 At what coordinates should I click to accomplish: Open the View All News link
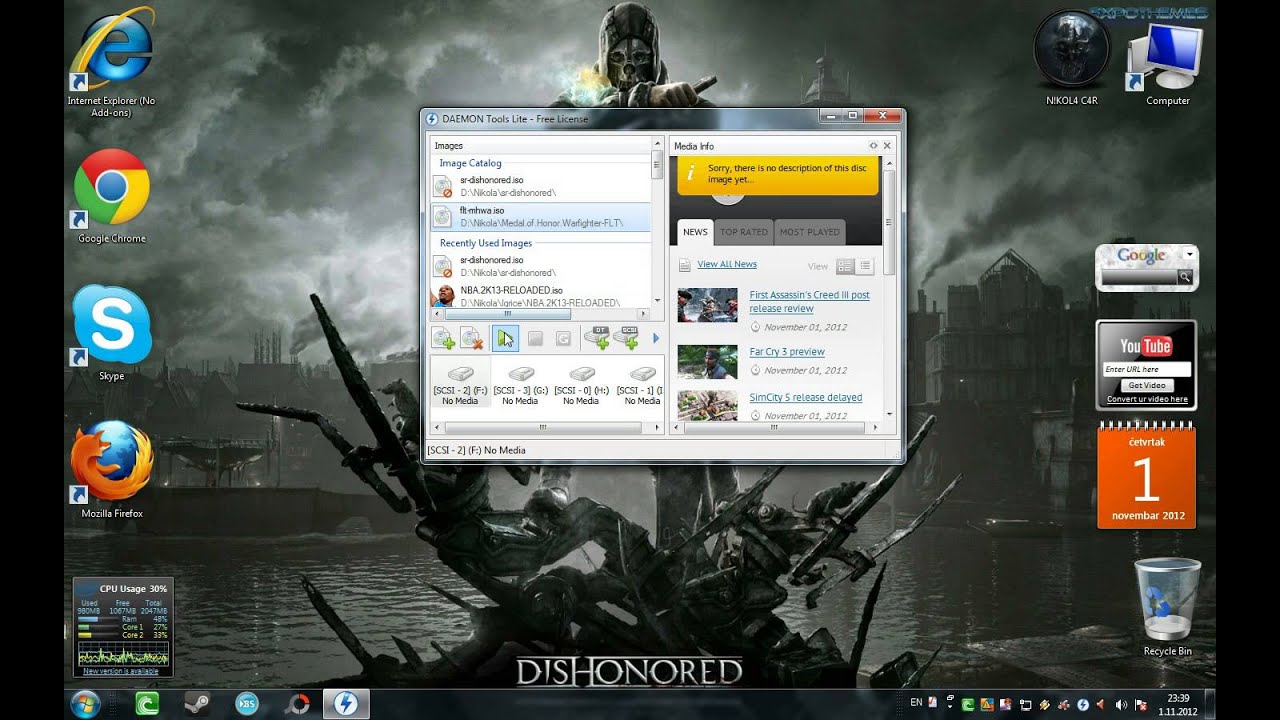click(727, 264)
